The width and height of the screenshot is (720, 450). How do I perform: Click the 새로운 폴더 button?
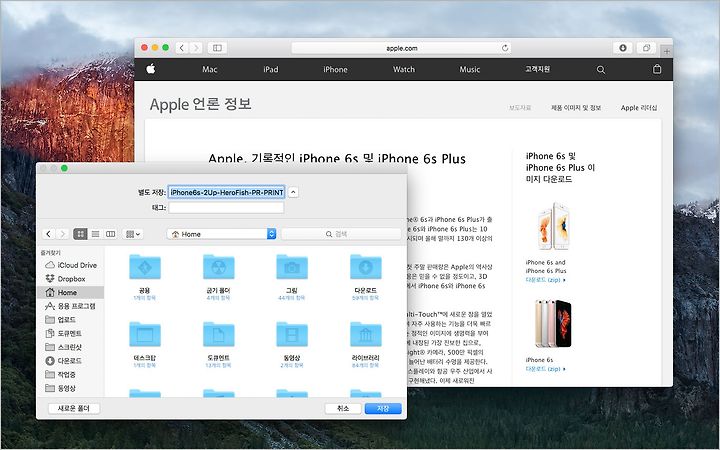[x=73, y=408]
